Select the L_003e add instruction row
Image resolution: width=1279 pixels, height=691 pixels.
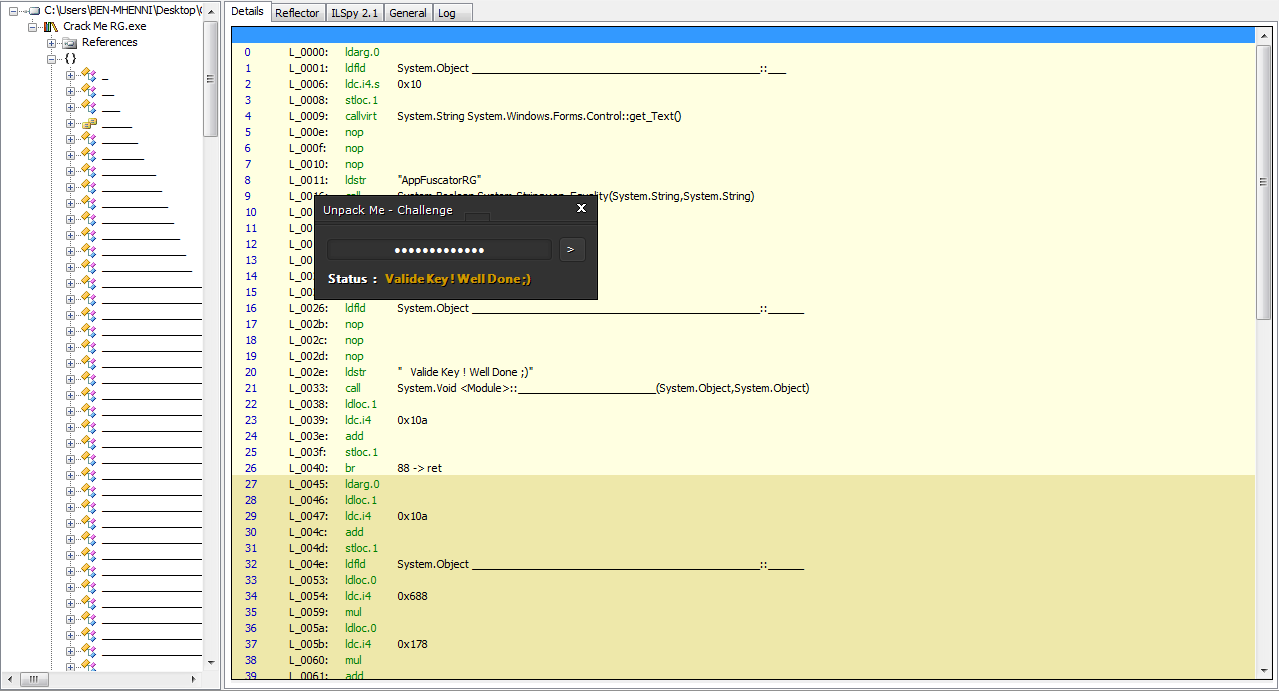coord(743,436)
